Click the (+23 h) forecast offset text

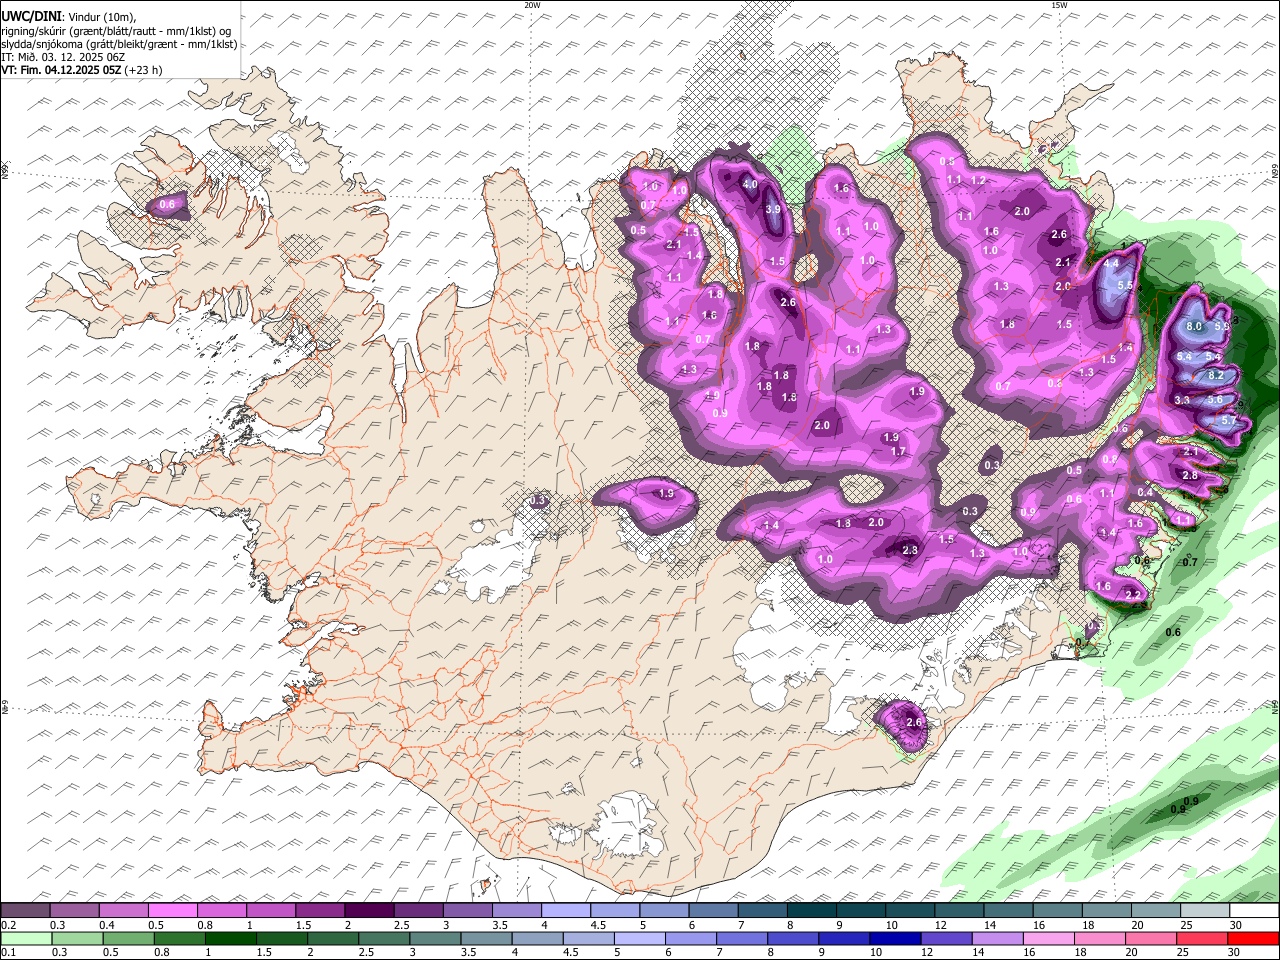(x=144, y=70)
